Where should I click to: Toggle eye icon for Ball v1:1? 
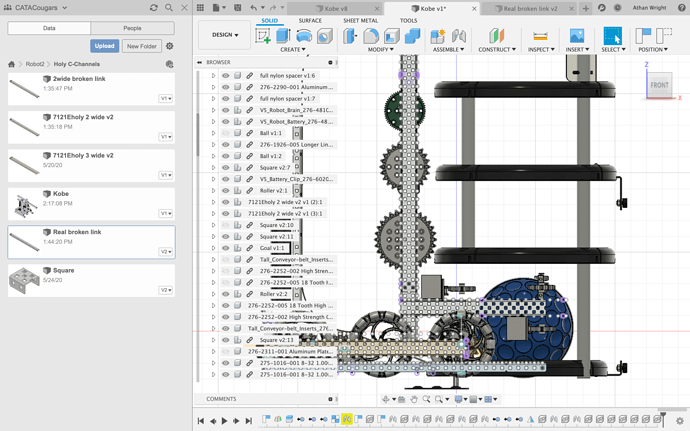[226, 133]
